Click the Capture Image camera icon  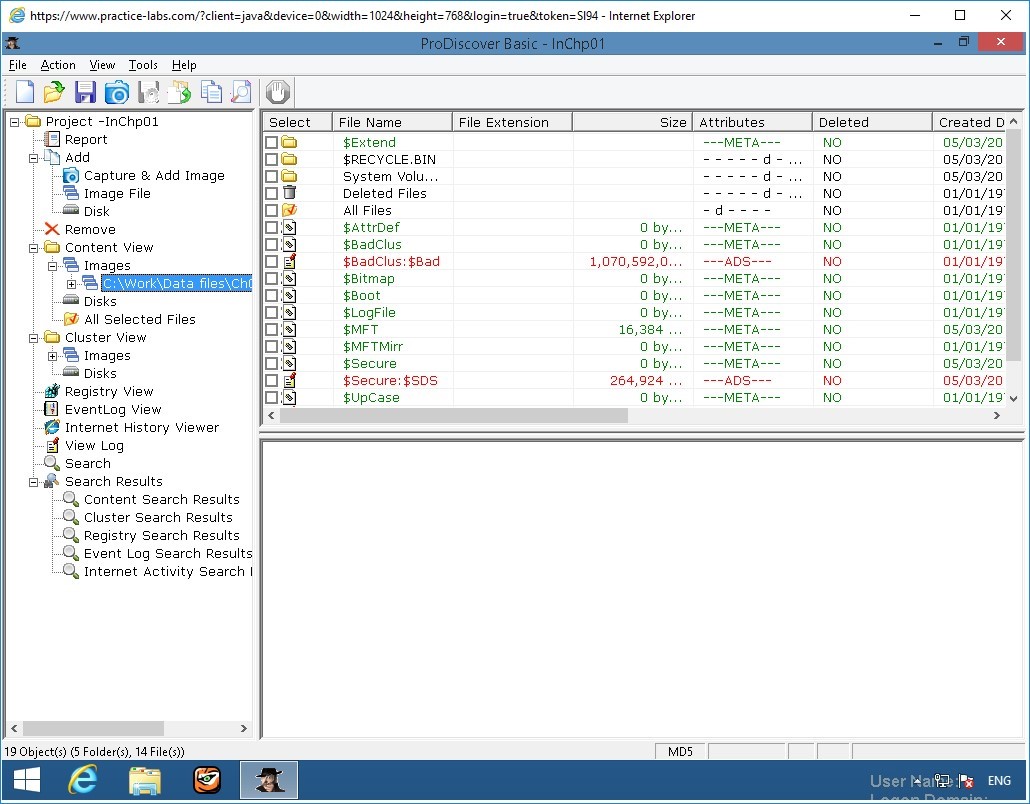117,92
